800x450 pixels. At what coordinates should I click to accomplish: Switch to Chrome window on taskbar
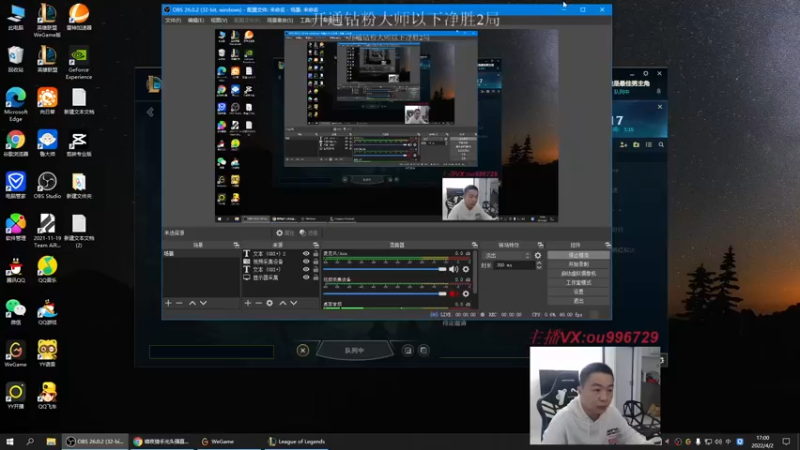tap(161, 441)
